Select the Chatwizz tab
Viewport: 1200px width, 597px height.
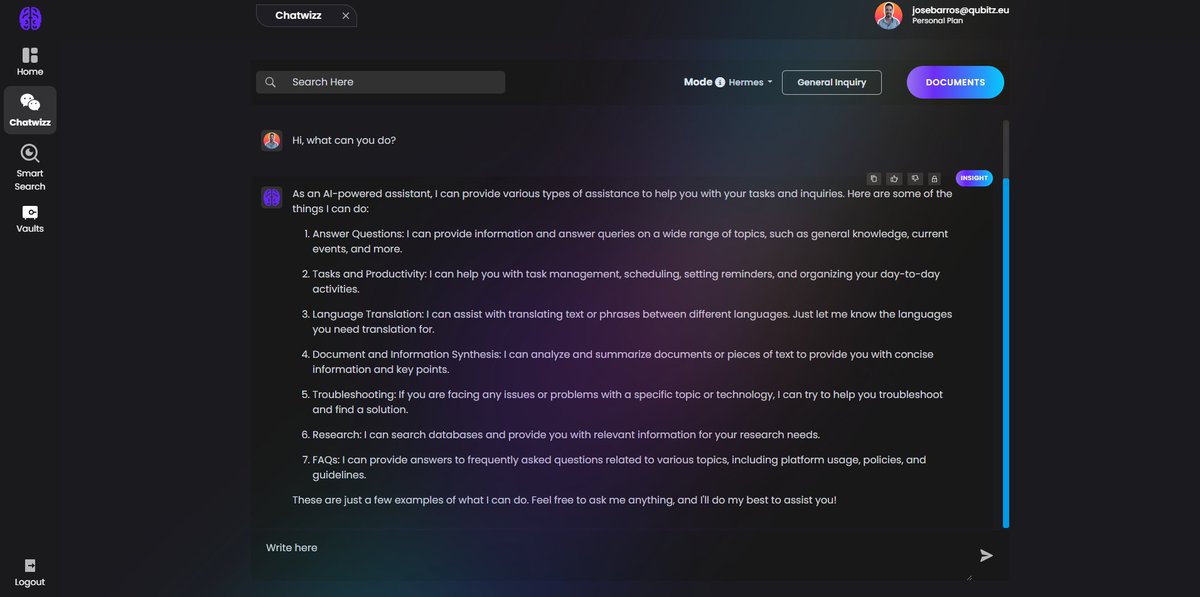pos(306,16)
